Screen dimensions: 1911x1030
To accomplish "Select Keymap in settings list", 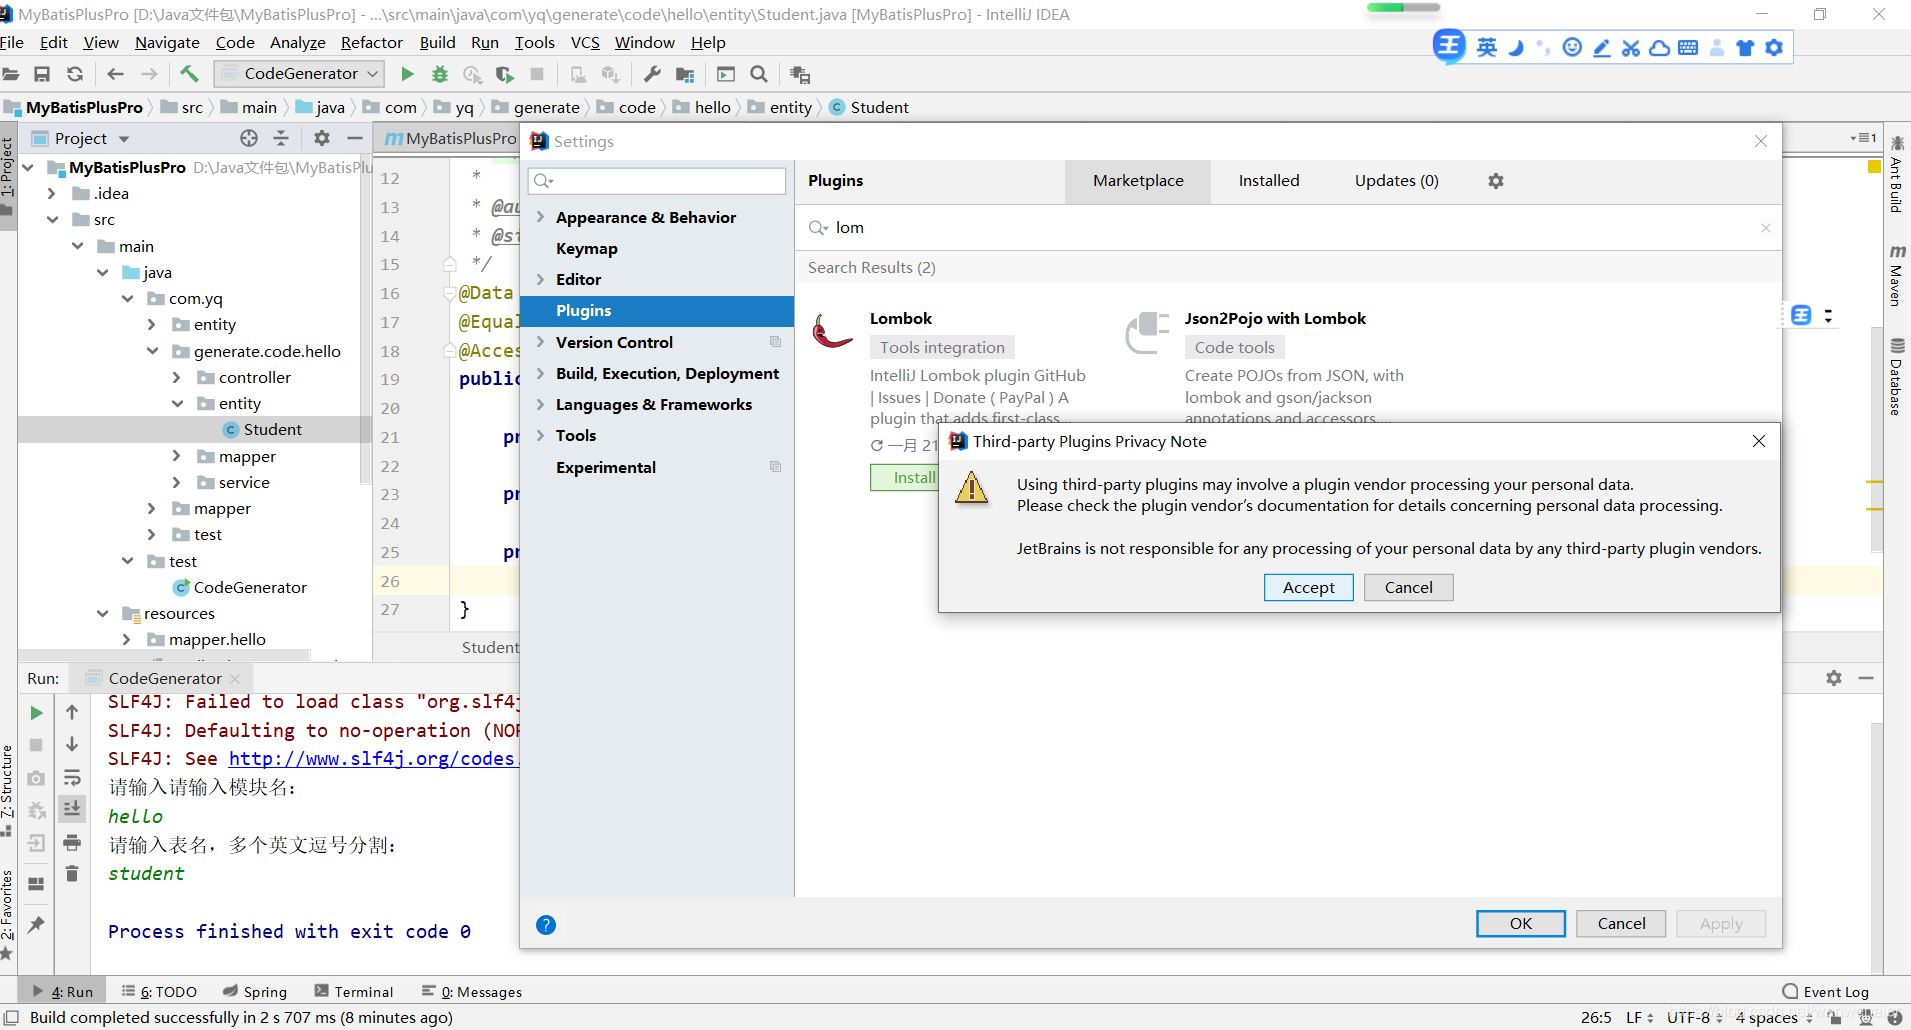I will 586,249.
